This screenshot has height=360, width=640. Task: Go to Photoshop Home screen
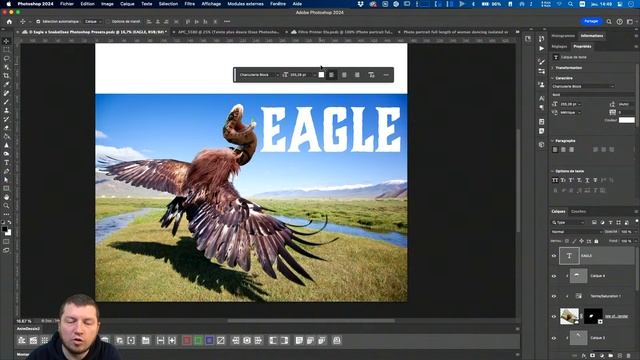(x=9, y=21)
